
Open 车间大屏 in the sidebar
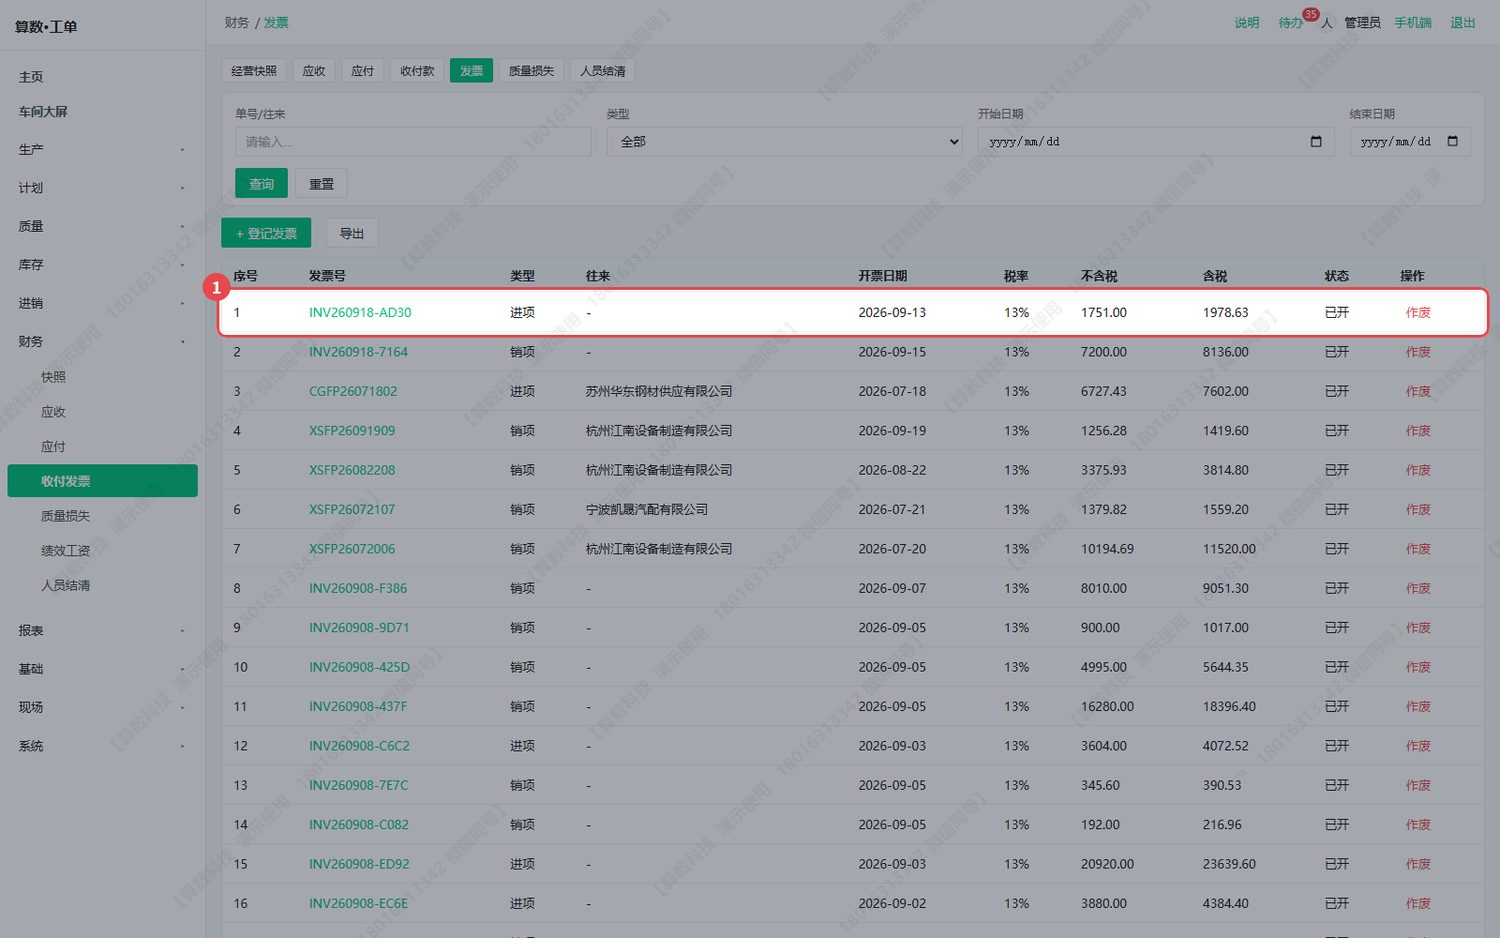(x=102, y=112)
